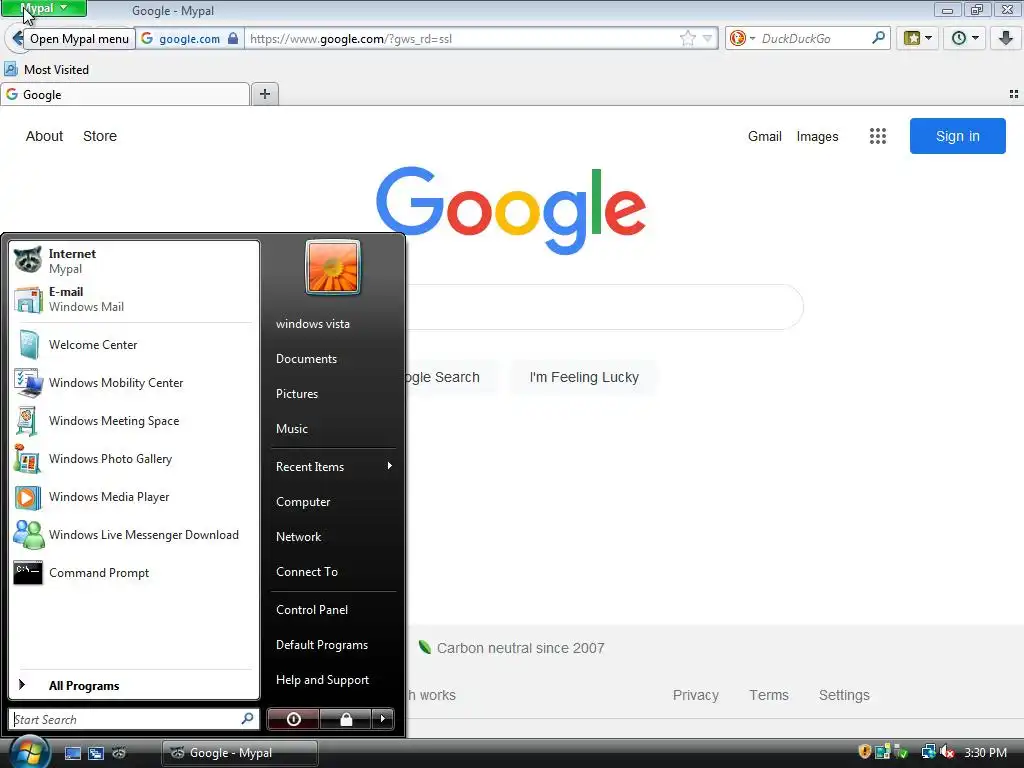Click the Windows Start orb
The image size is (1024, 768).
pos(27,752)
